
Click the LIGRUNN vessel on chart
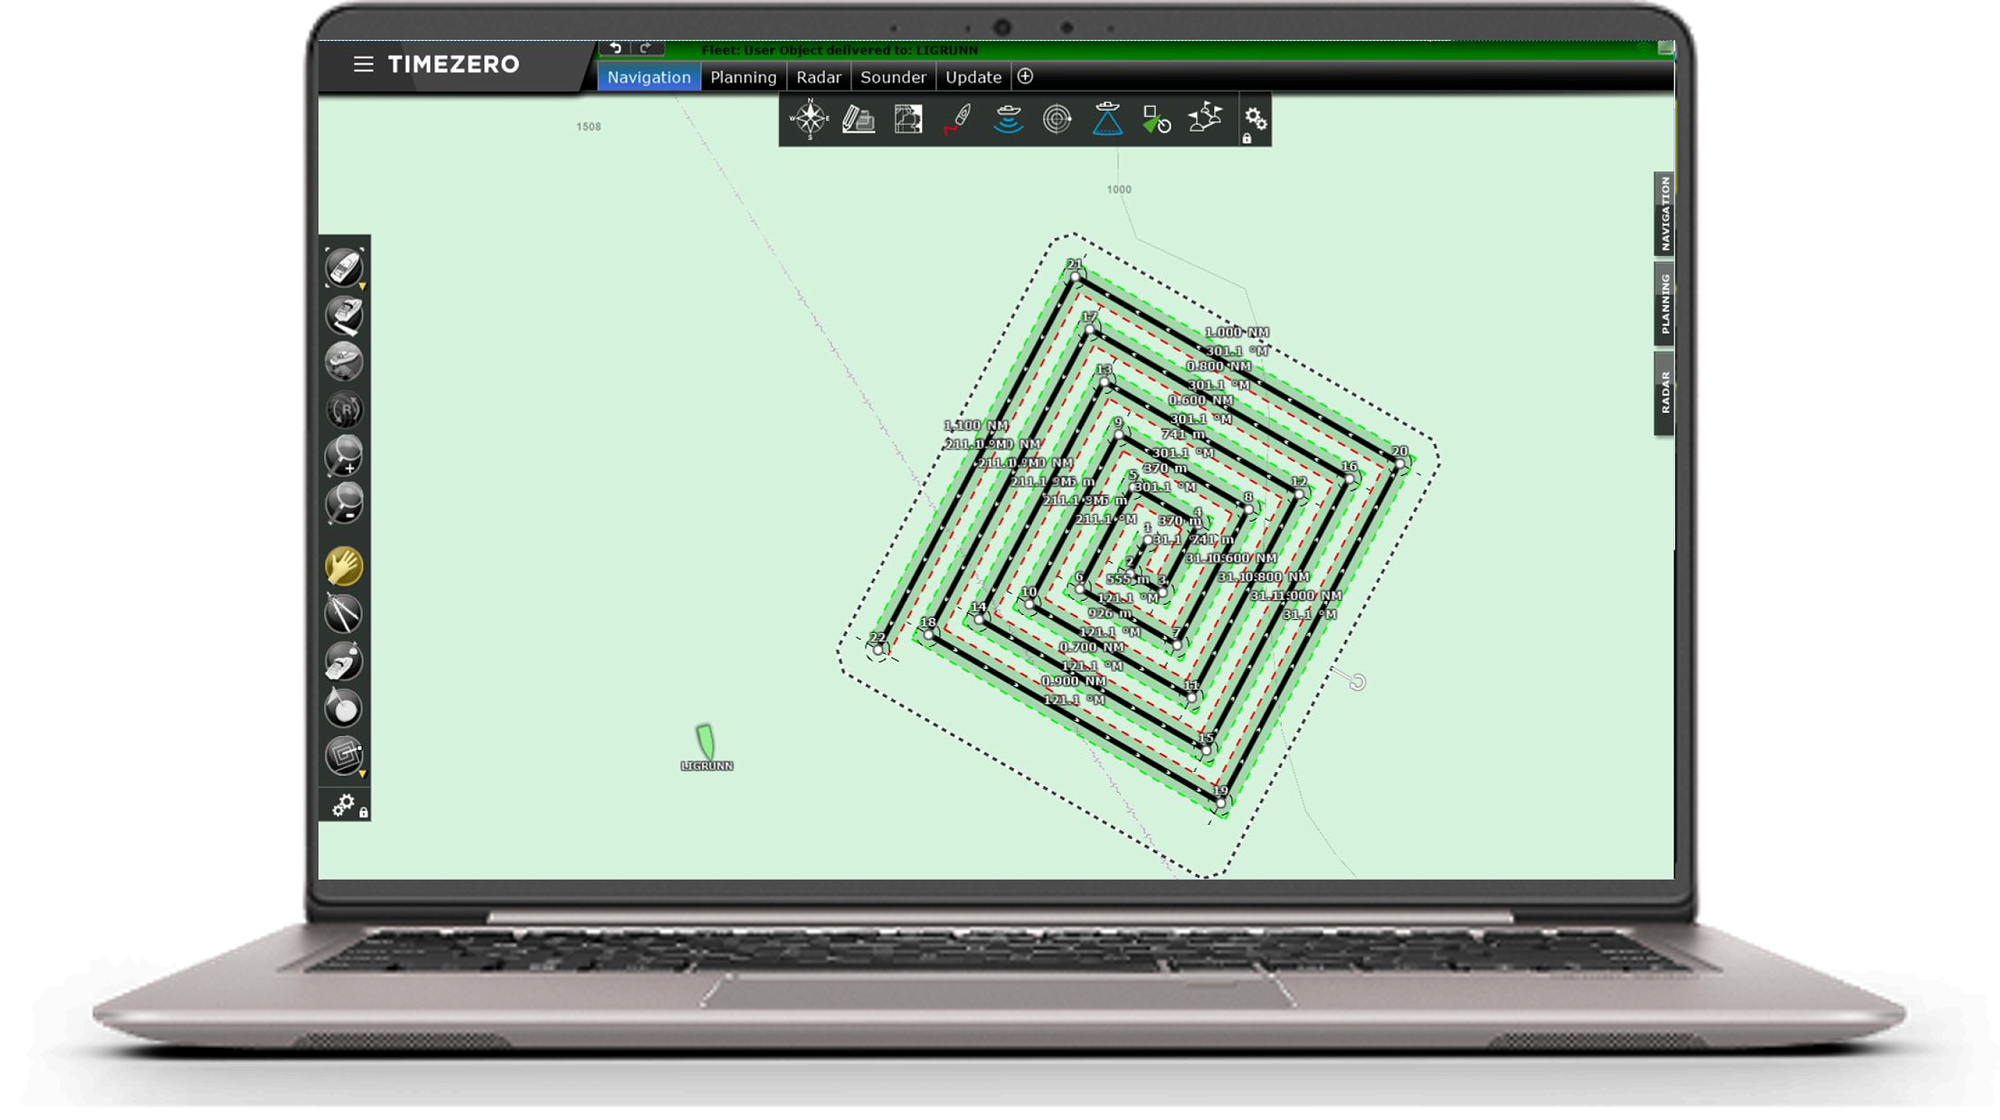(x=705, y=742)
